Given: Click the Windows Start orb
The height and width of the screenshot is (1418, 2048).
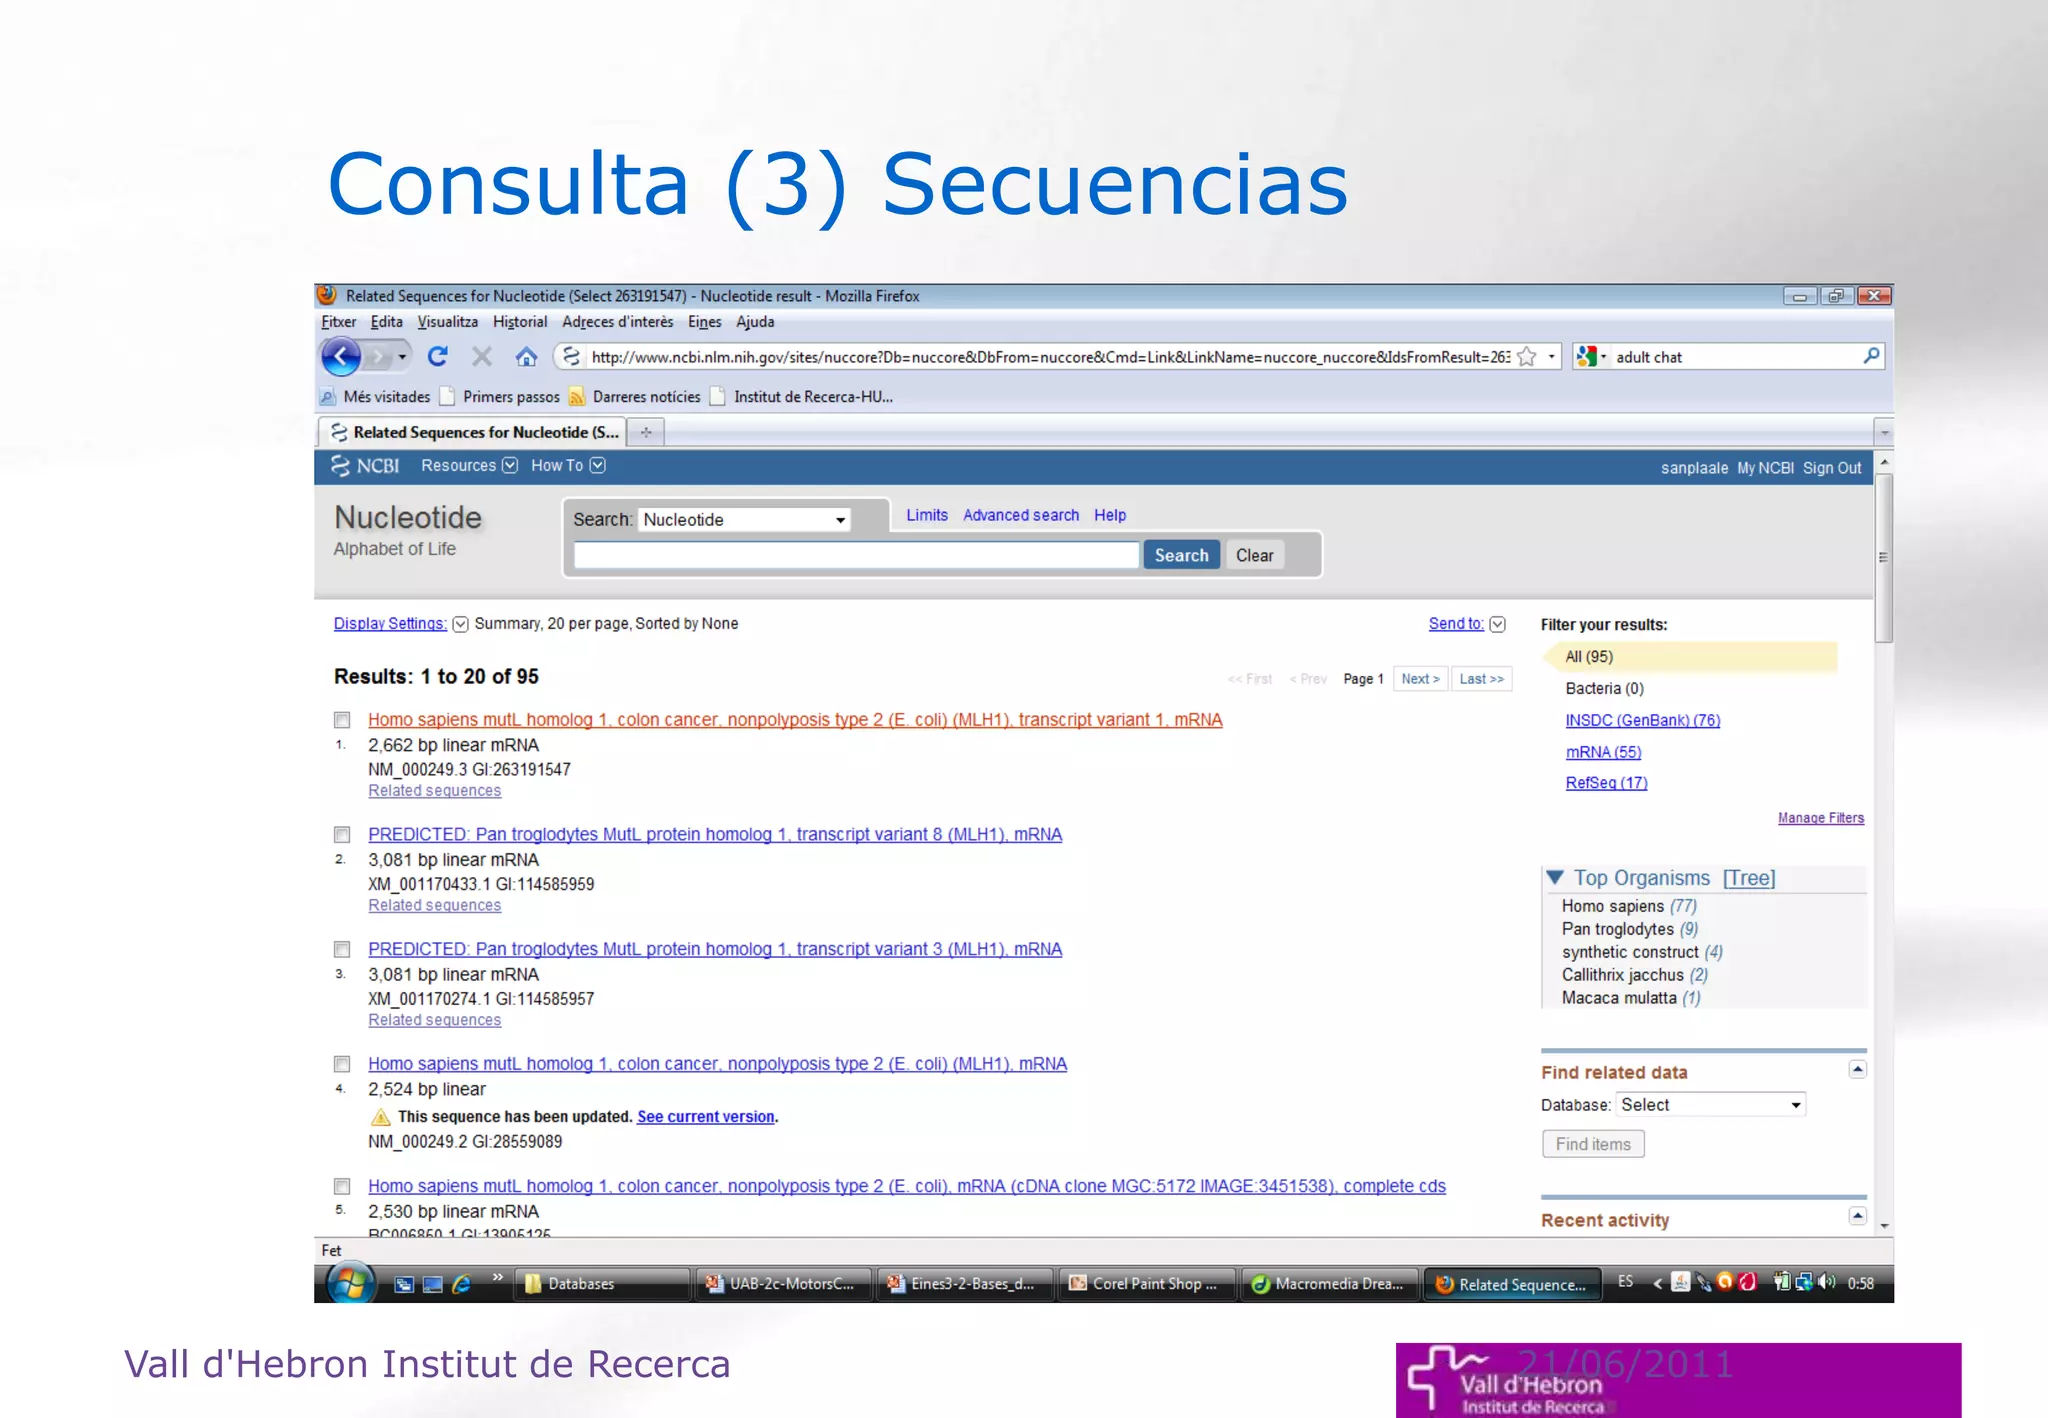Looking at the screenshot, I should click(349, 1283).
